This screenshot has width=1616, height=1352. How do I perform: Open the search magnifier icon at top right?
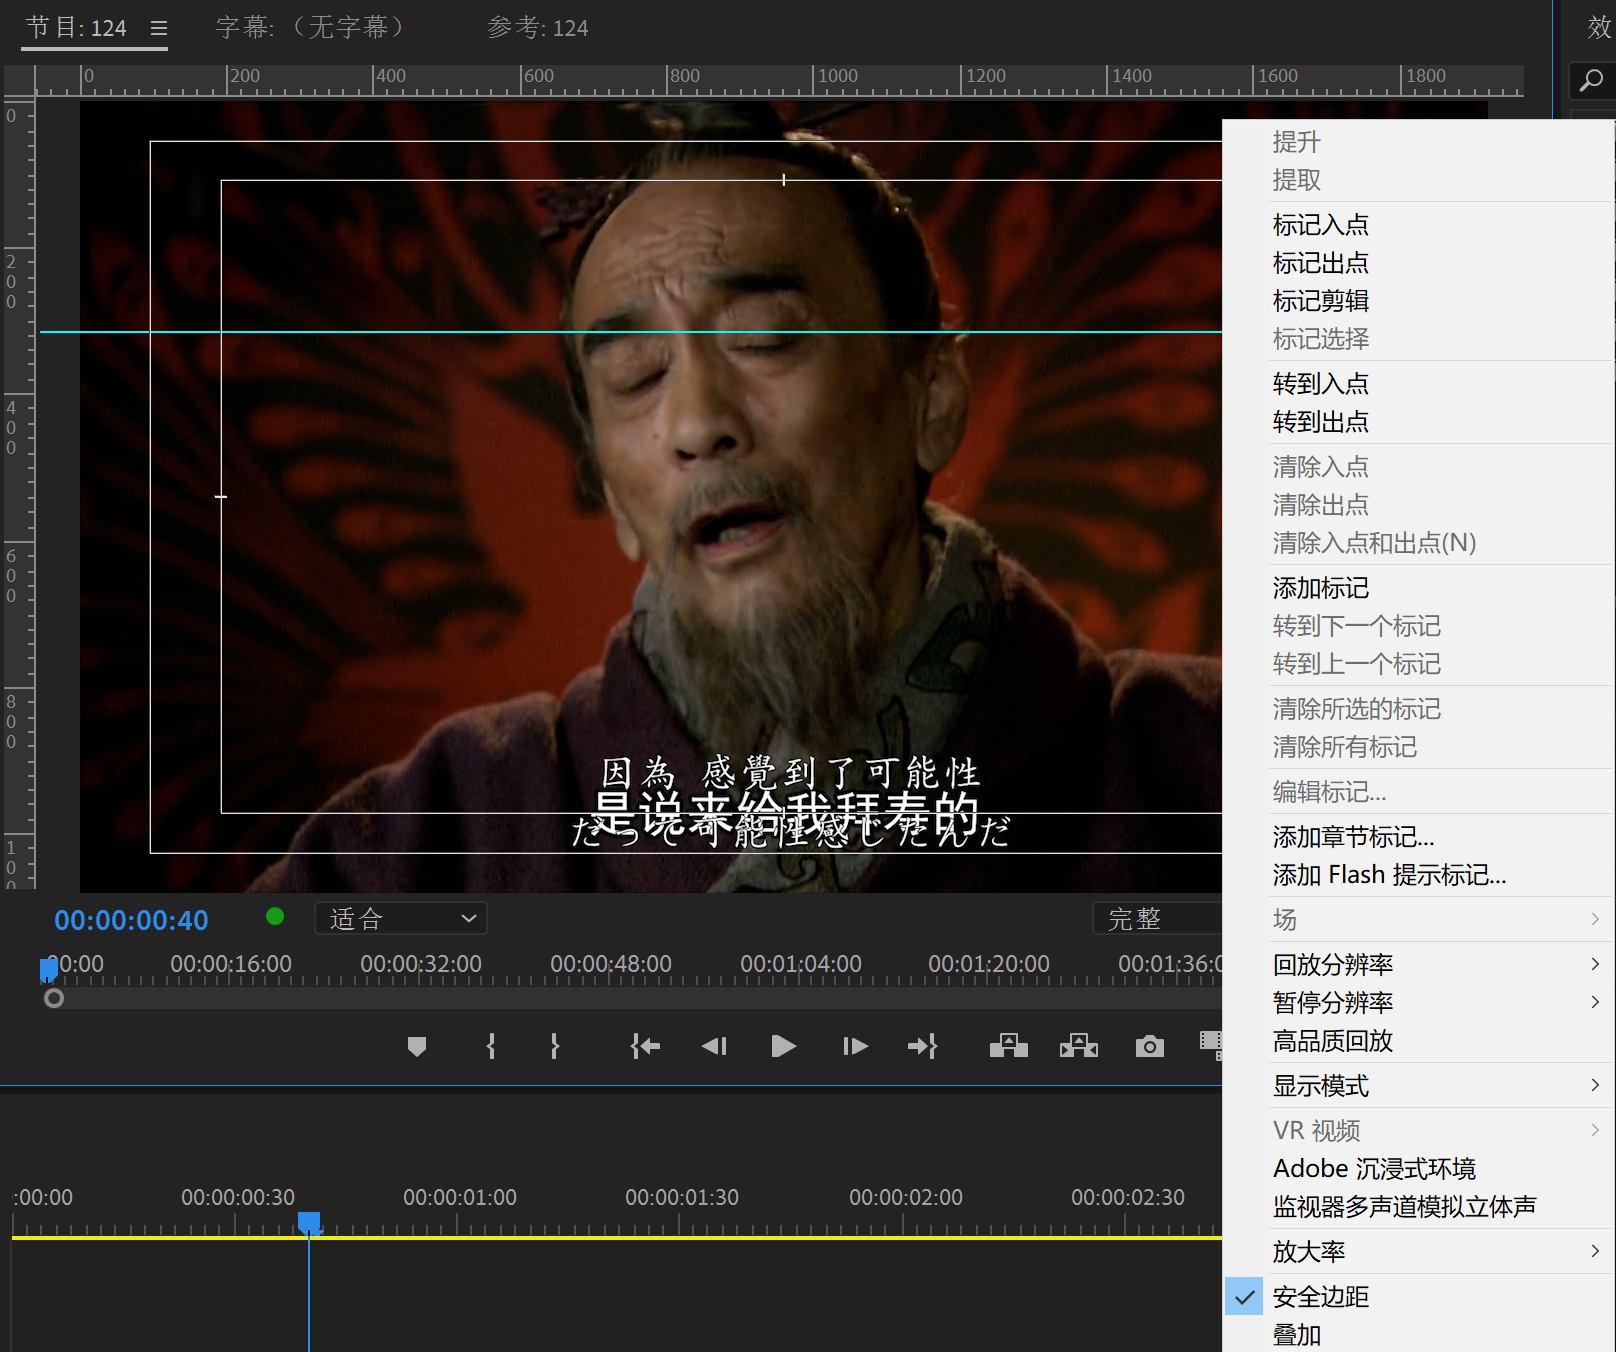click(1591, 80)
